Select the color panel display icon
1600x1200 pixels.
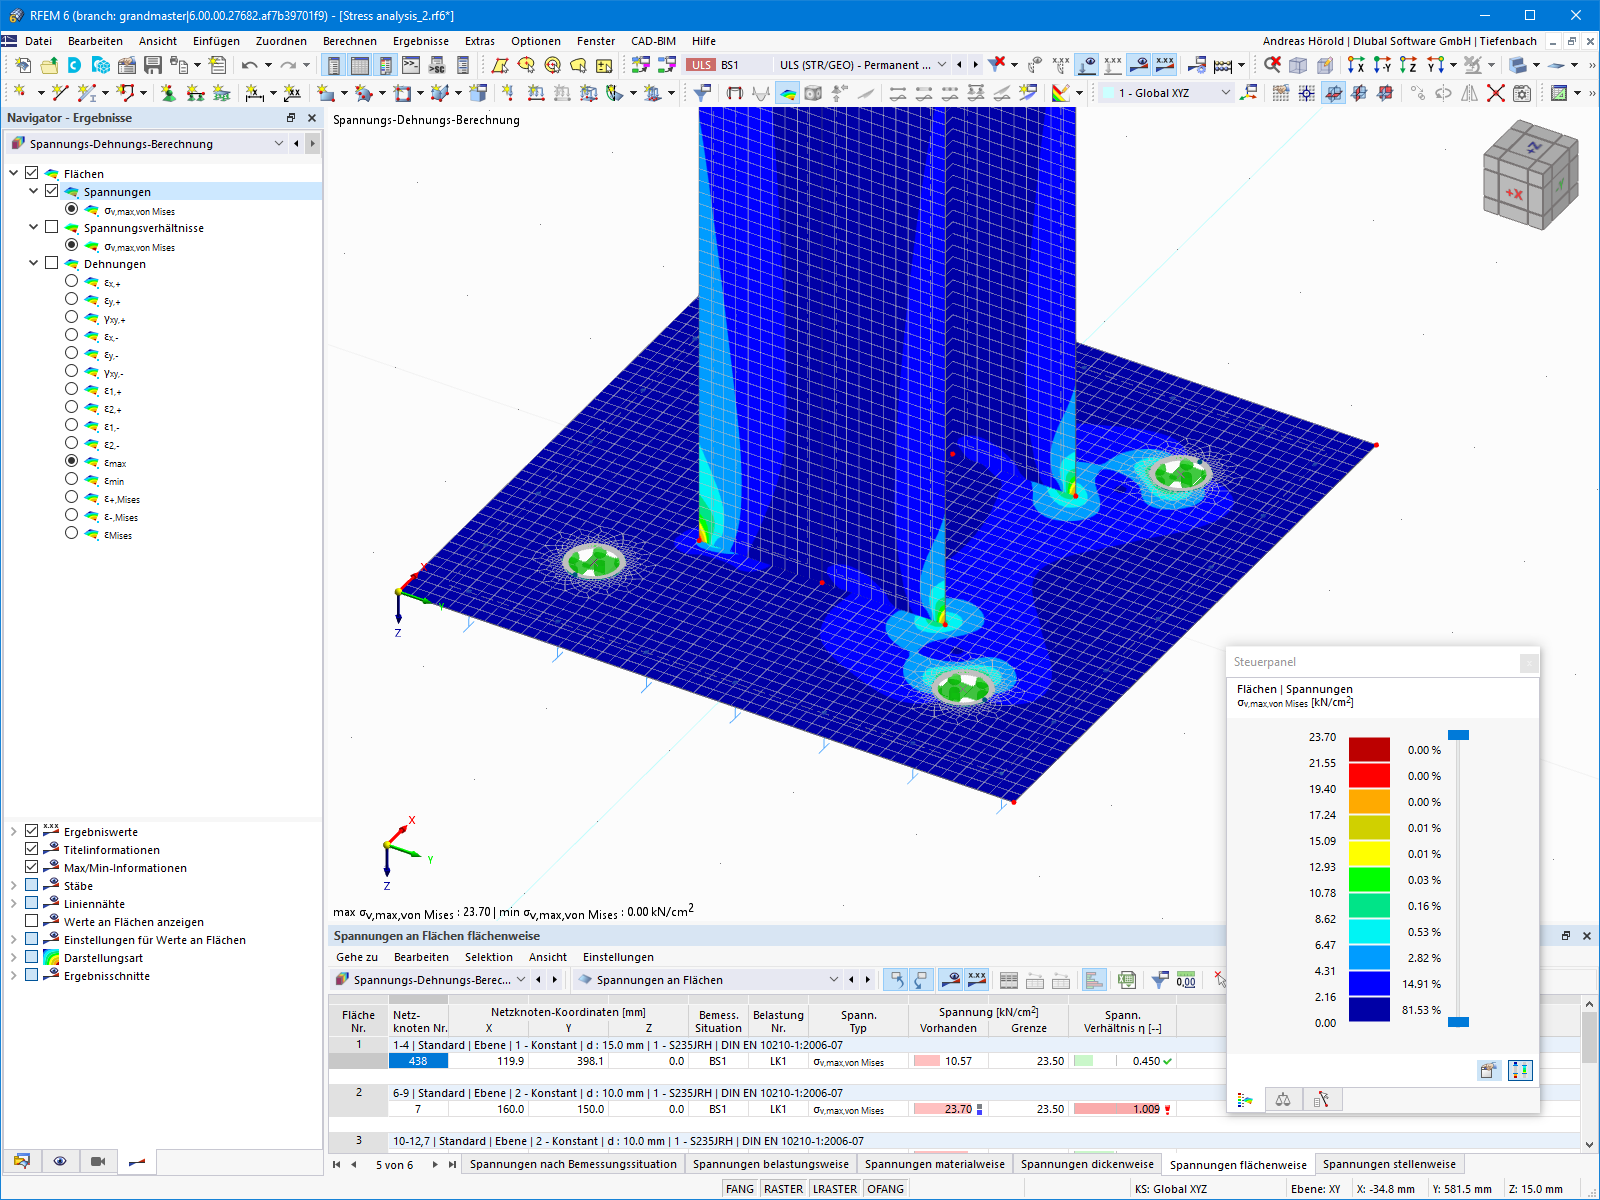1246,1098
